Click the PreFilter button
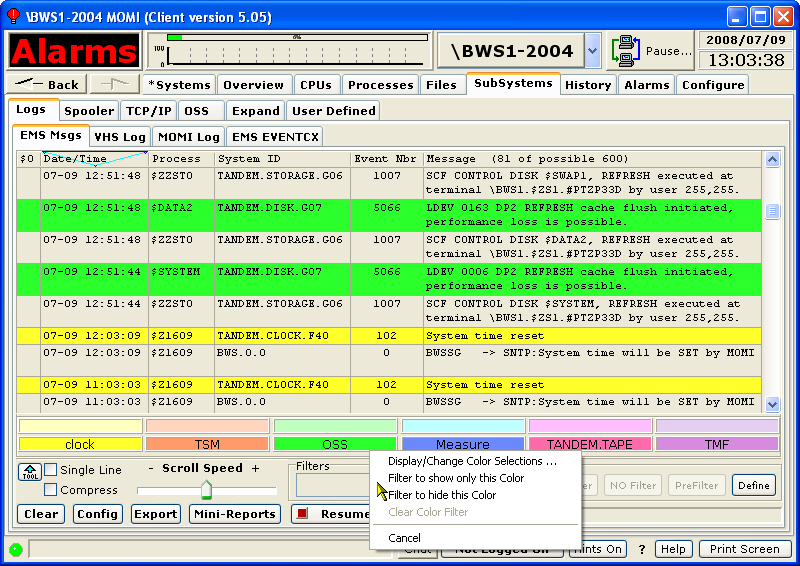 pyautogui.click(x=696, y=485)
